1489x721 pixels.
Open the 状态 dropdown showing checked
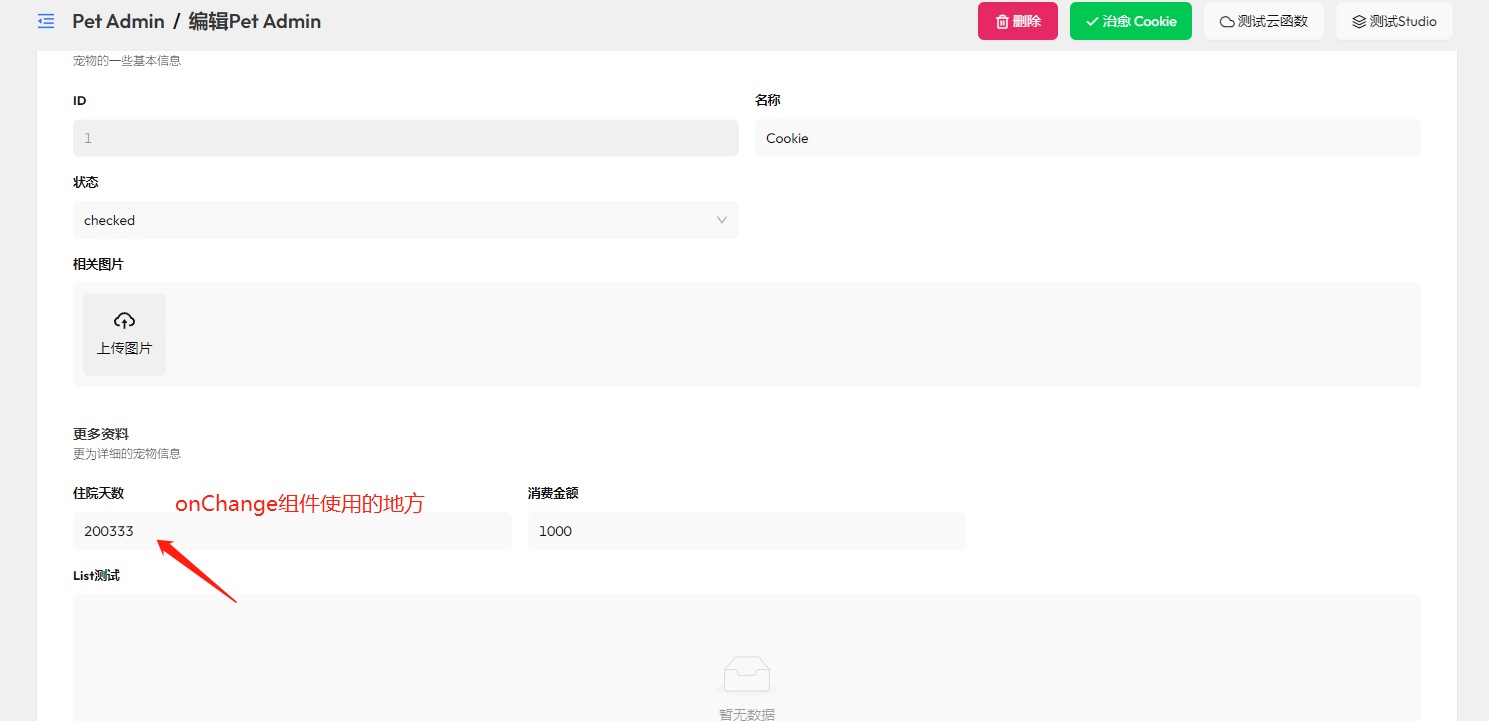pos(405,220)
